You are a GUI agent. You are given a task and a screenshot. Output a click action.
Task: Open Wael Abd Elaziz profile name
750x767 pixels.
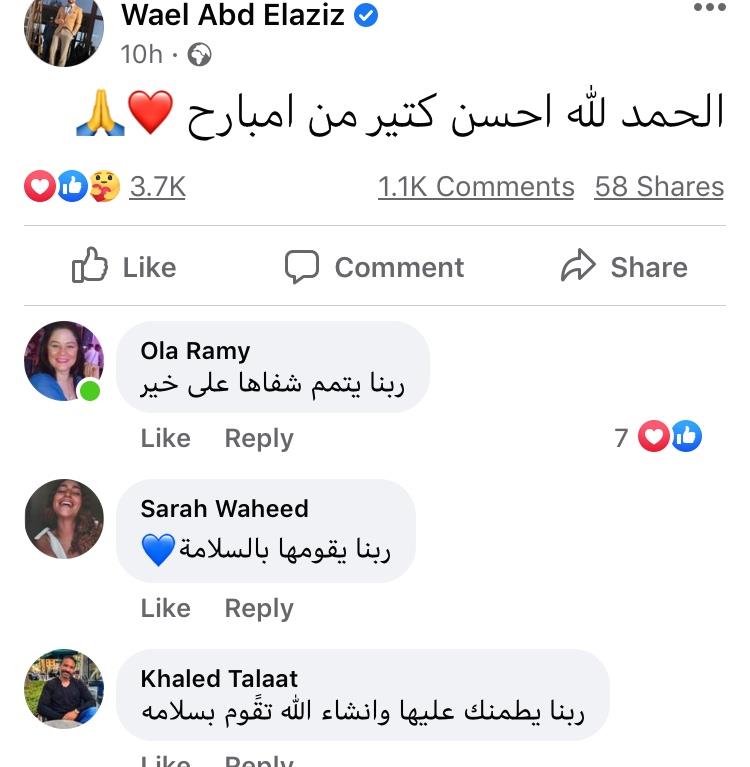pos(232,15)
